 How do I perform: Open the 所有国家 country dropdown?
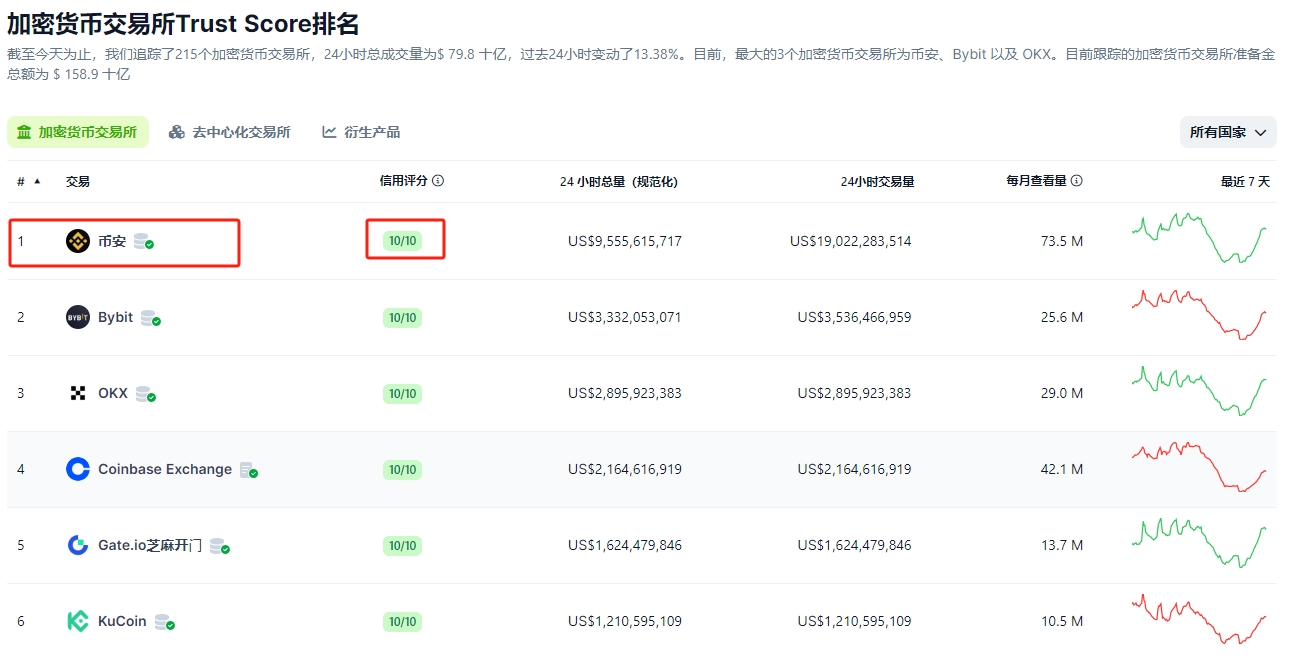[1228, 132]
